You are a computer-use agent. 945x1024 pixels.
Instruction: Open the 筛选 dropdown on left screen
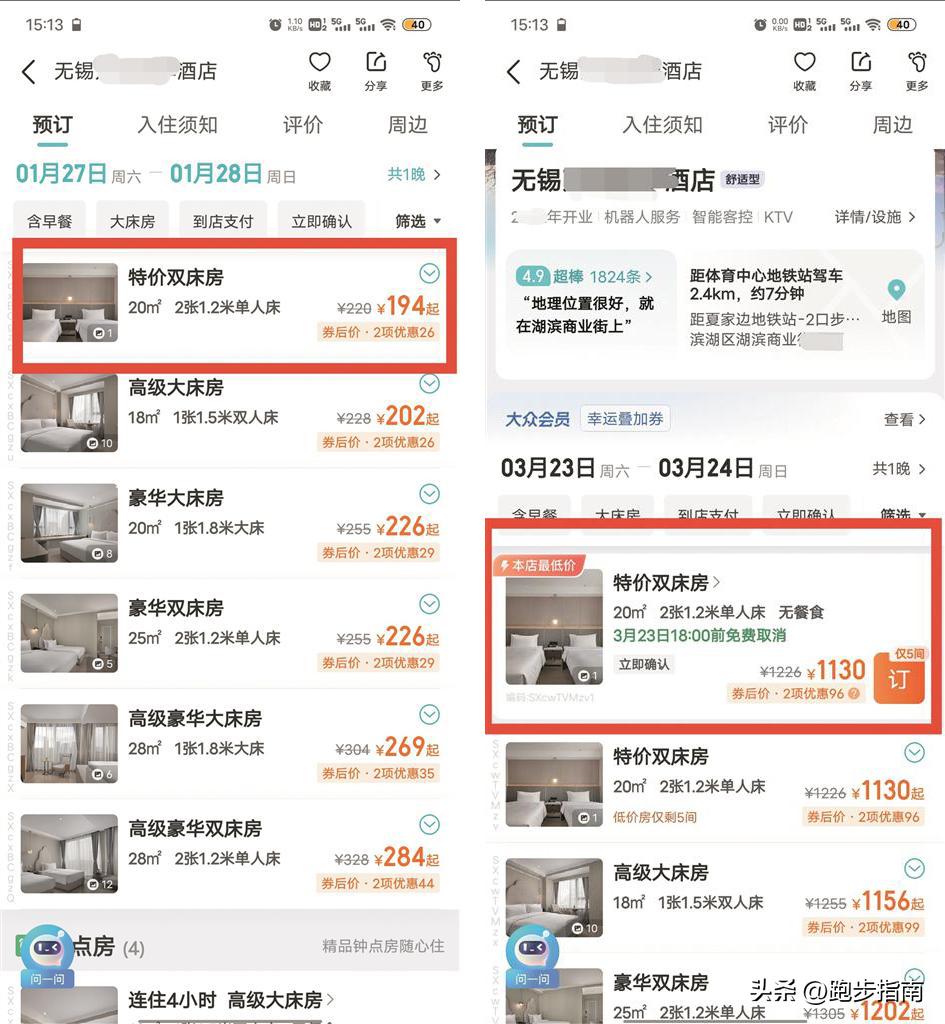point(418,221)
